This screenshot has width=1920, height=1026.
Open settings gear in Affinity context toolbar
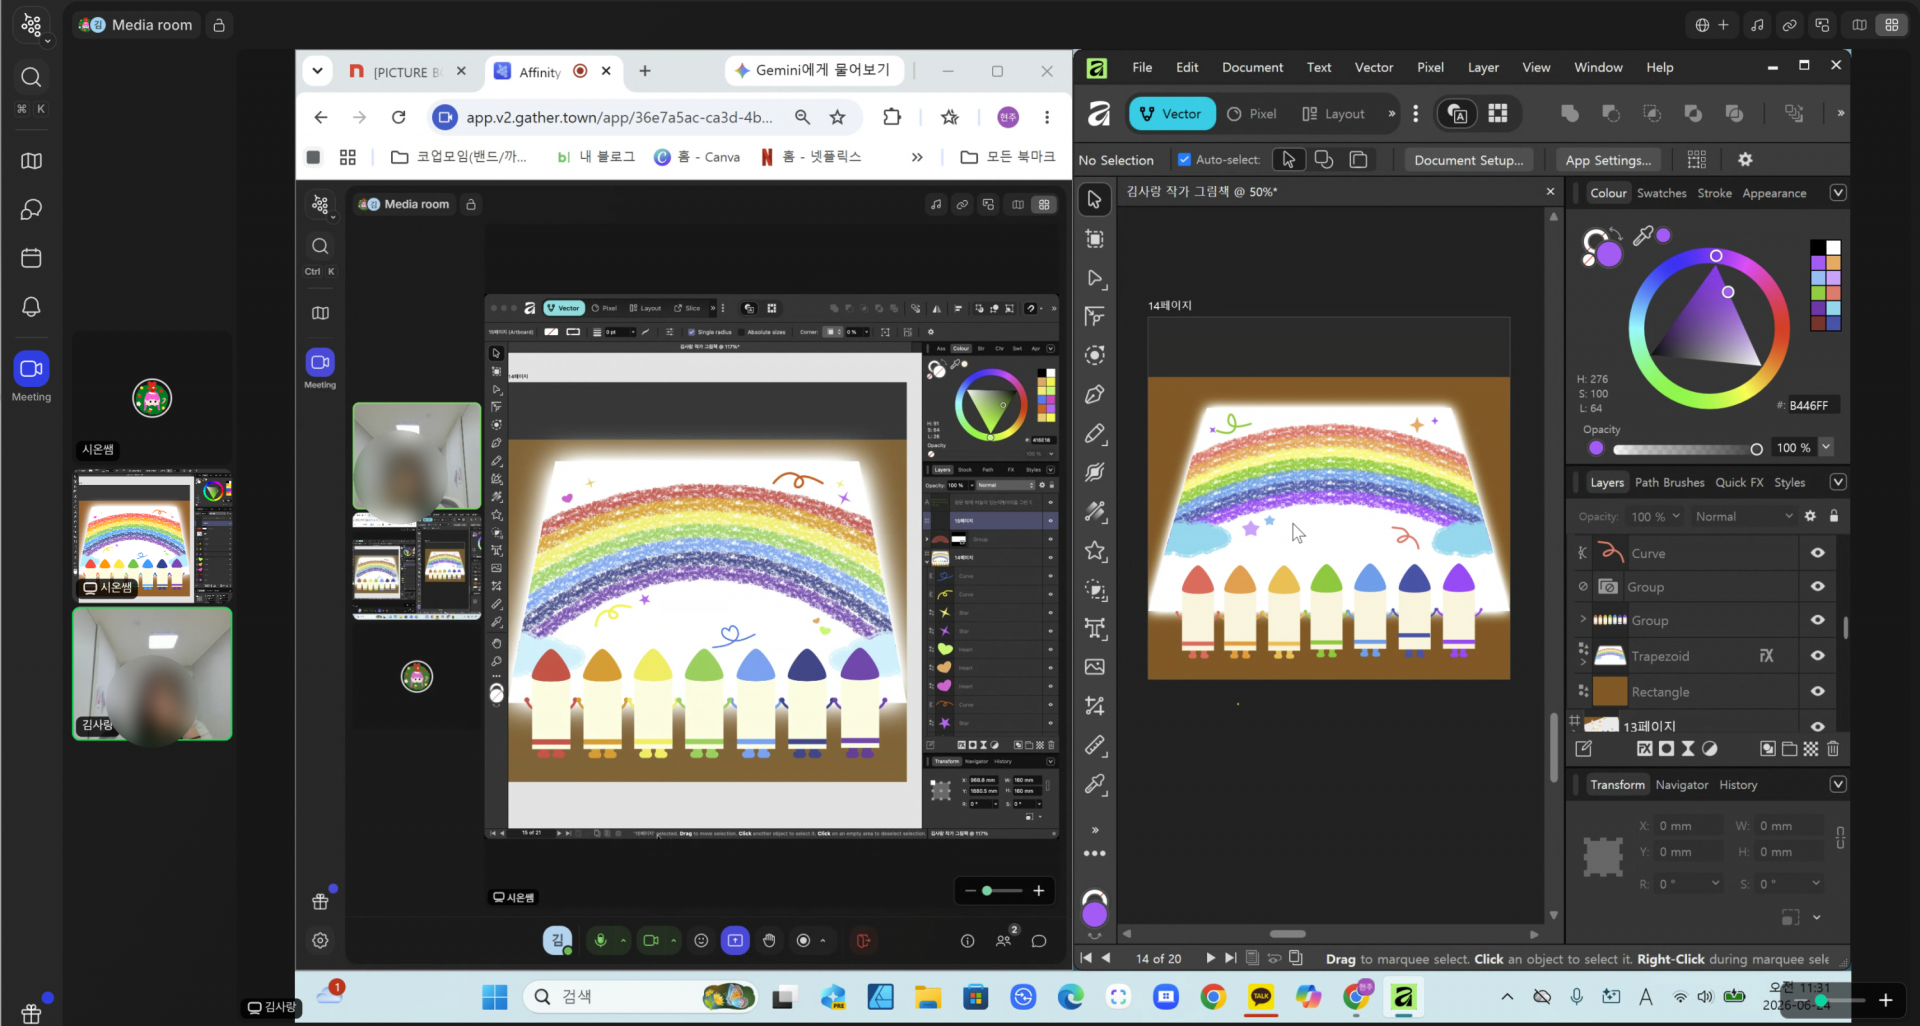click(x=1745, y=160)
